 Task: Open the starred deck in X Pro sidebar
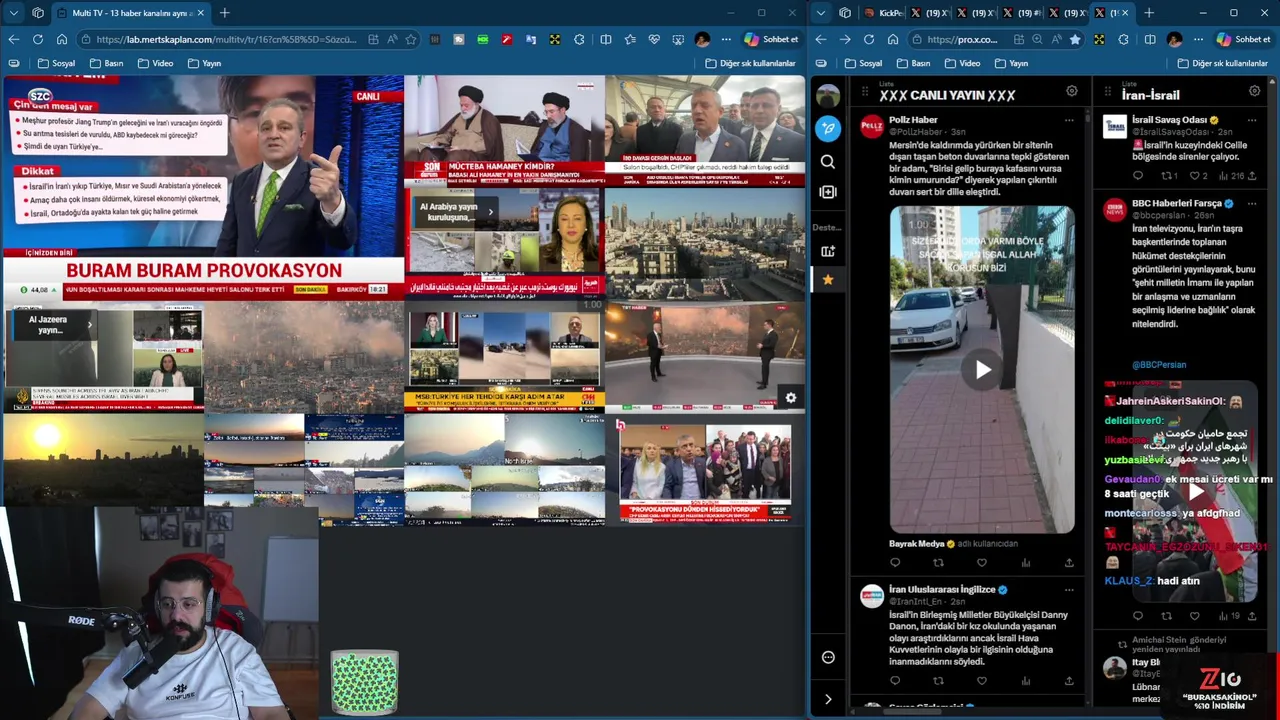point(828,280)
